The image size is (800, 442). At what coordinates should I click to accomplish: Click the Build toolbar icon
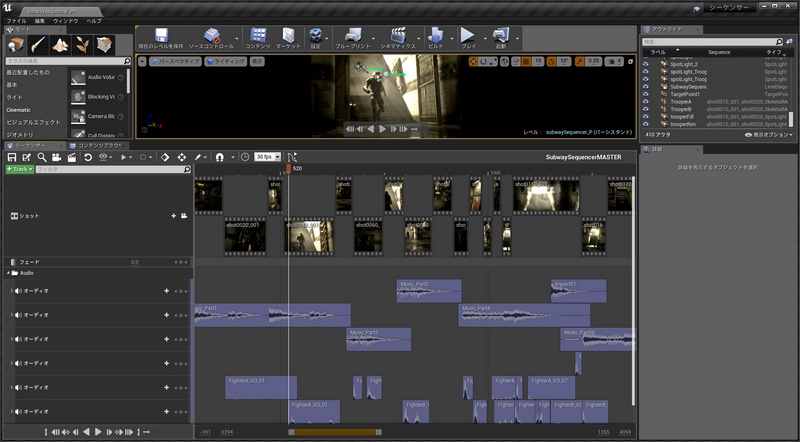(x=436, y=38)
